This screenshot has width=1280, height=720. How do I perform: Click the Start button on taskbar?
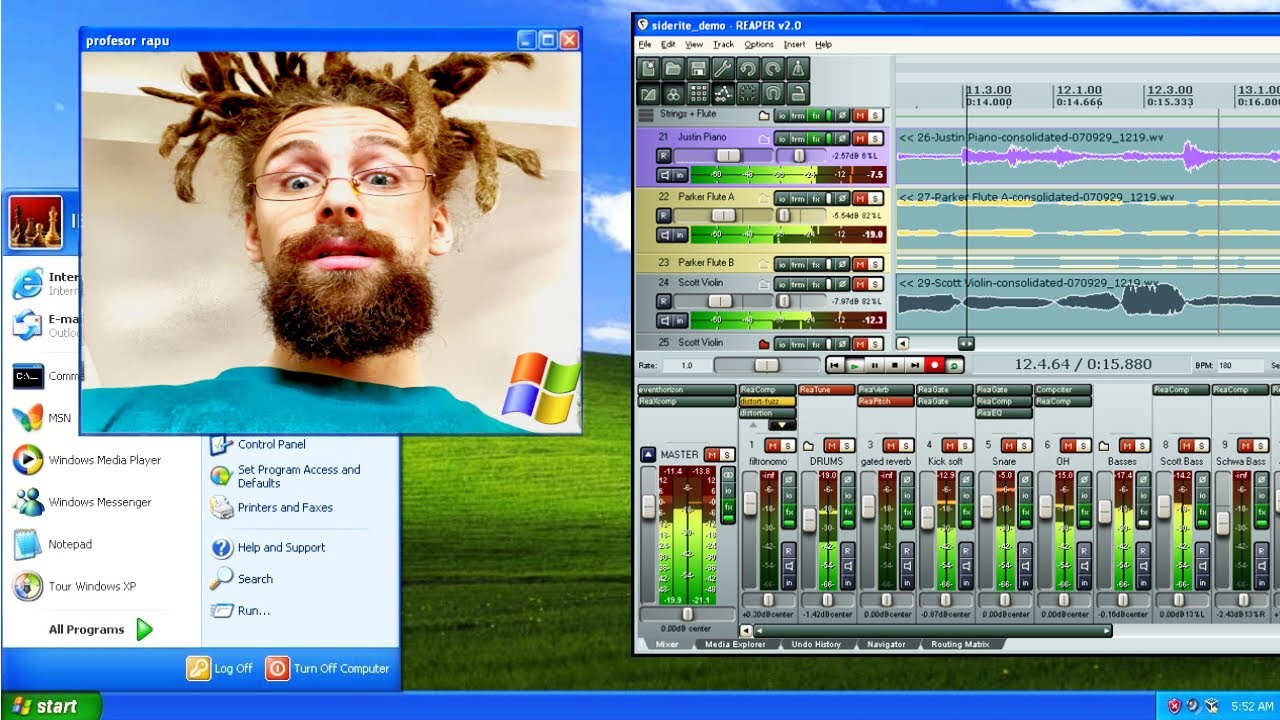pyautogui.click(x=51, y=706)
